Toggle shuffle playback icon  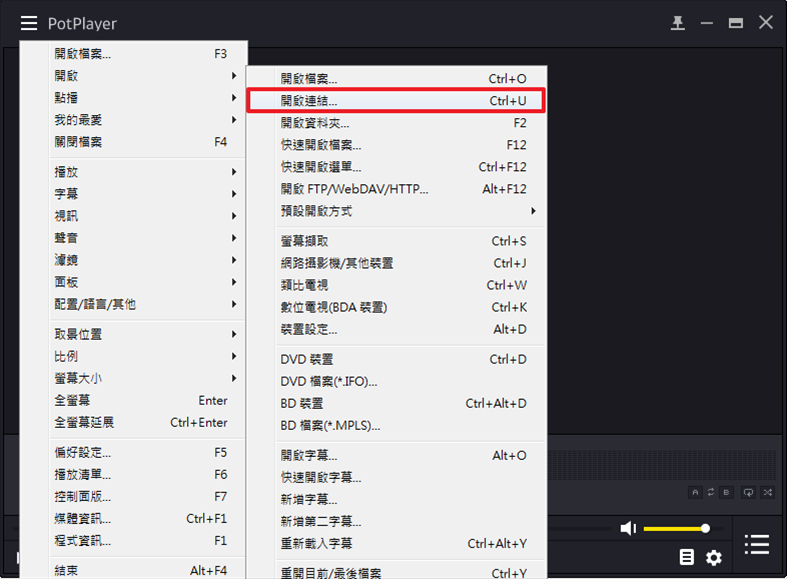(x=767, y=492)
